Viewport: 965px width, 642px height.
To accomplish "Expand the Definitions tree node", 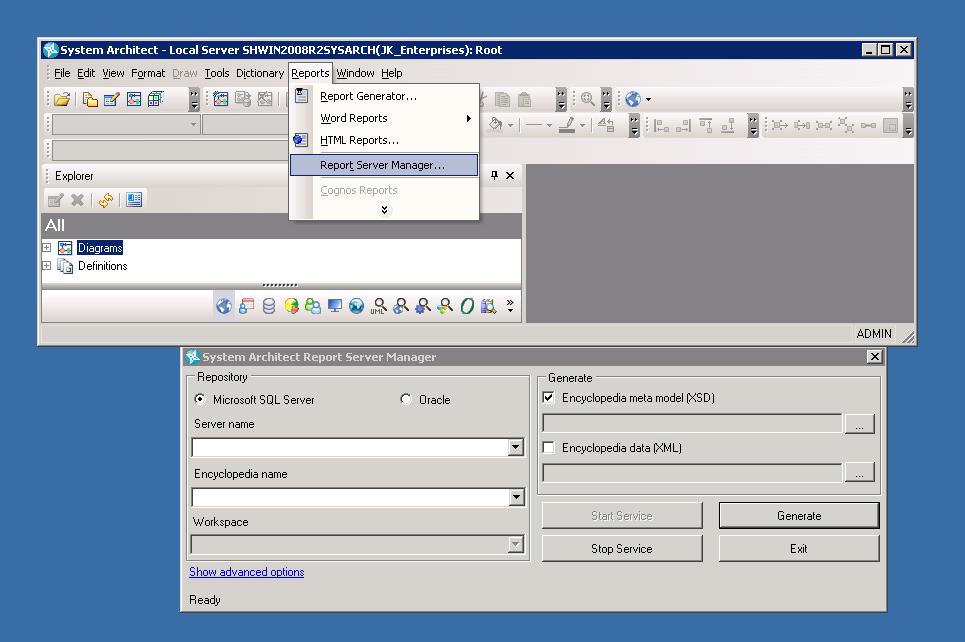I will click(x=47, y=266).
